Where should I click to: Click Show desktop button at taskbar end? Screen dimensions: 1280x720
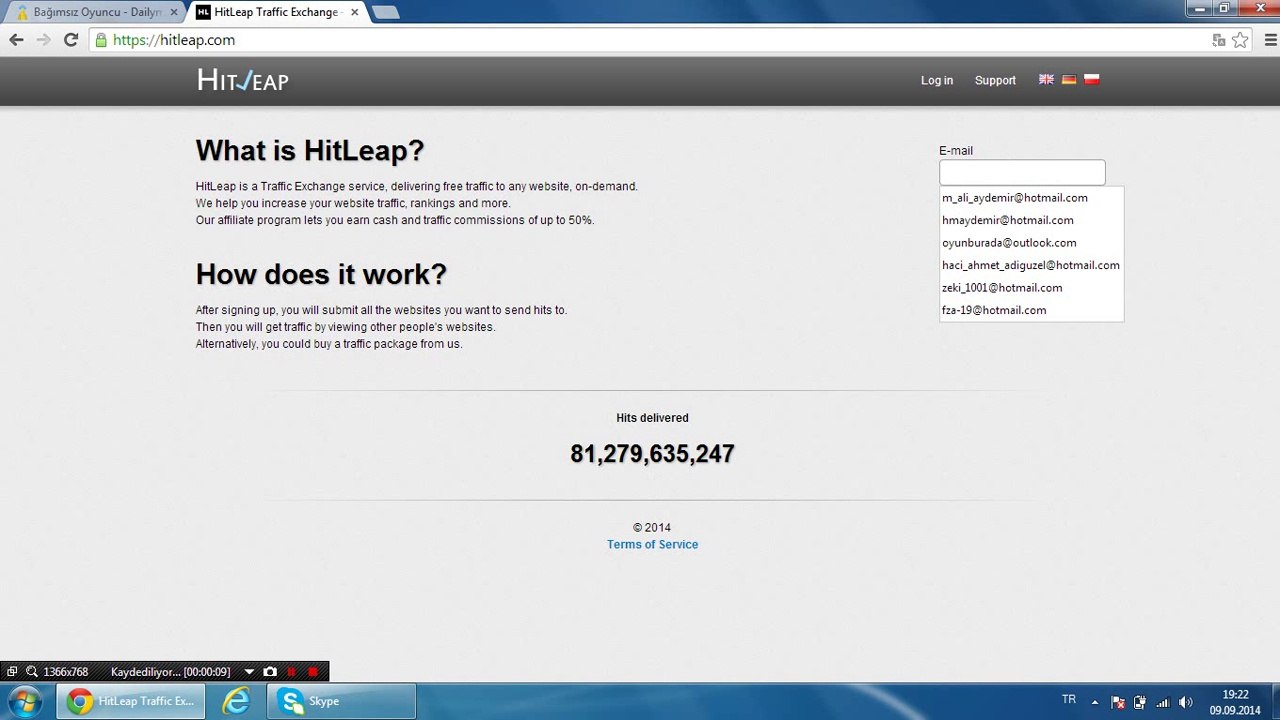click(x=1274, y=702)
